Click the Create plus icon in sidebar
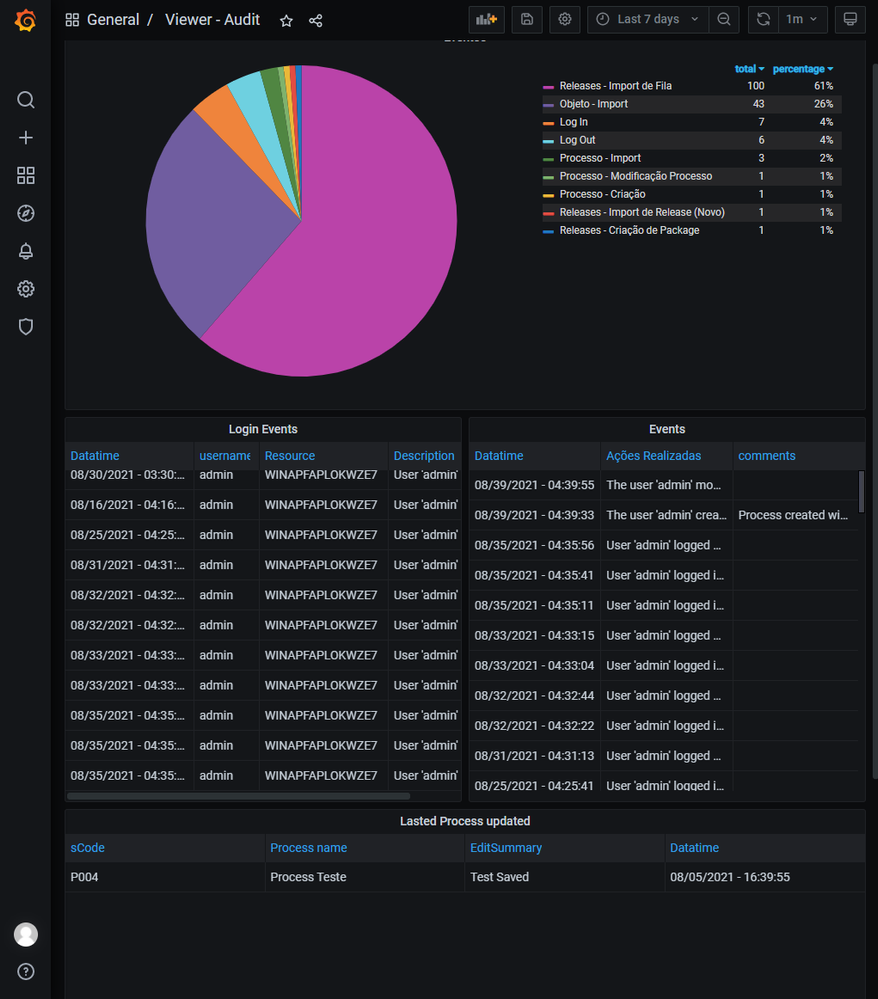Viewport: 878px width, 999px height. click(x=26, y=138)
